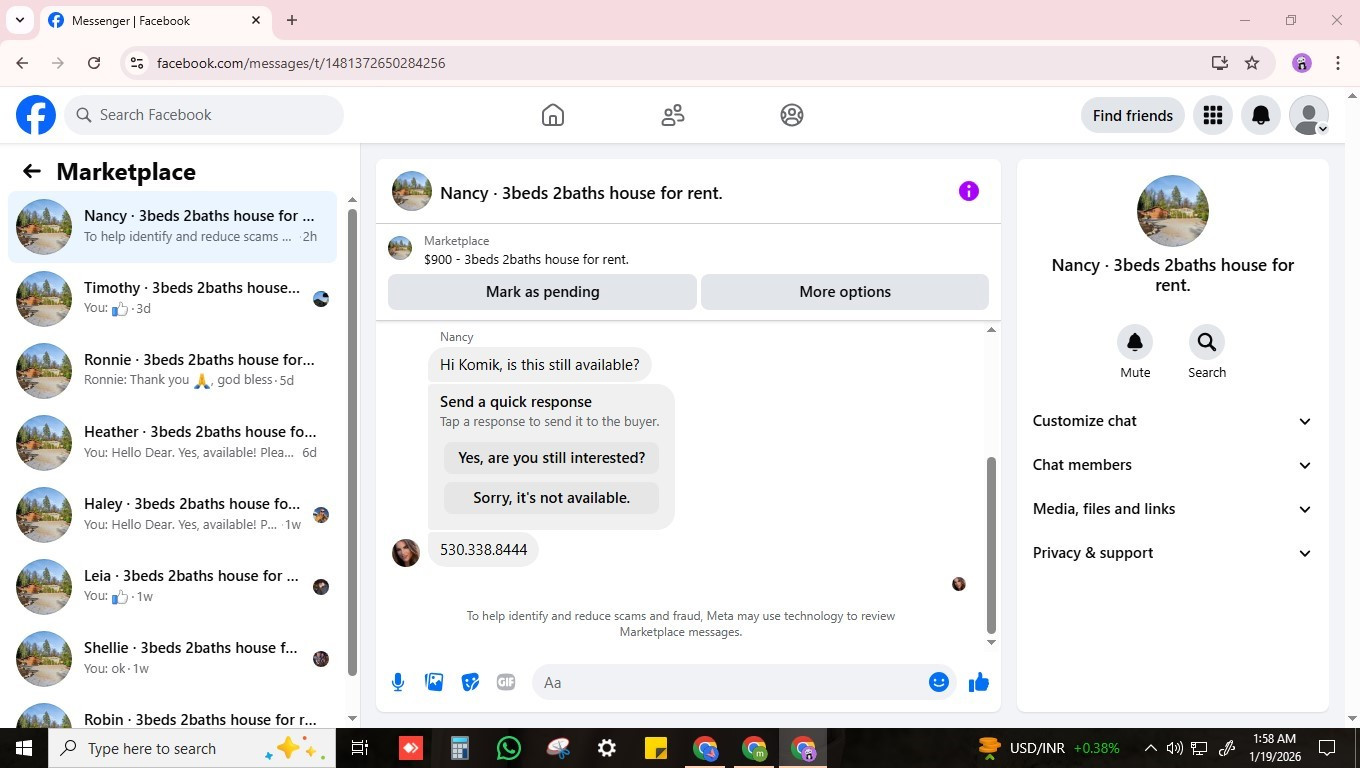The image size is (1360, 768).
Task: Click the Chrome install app icon
Action: pos(1219,63)
